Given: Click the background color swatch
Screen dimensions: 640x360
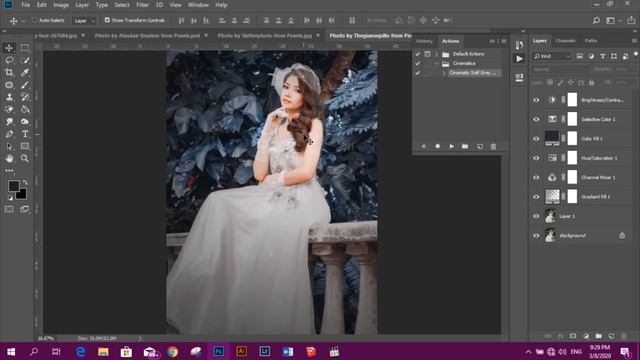Looking at the screenshot, I should click(21, 193).
